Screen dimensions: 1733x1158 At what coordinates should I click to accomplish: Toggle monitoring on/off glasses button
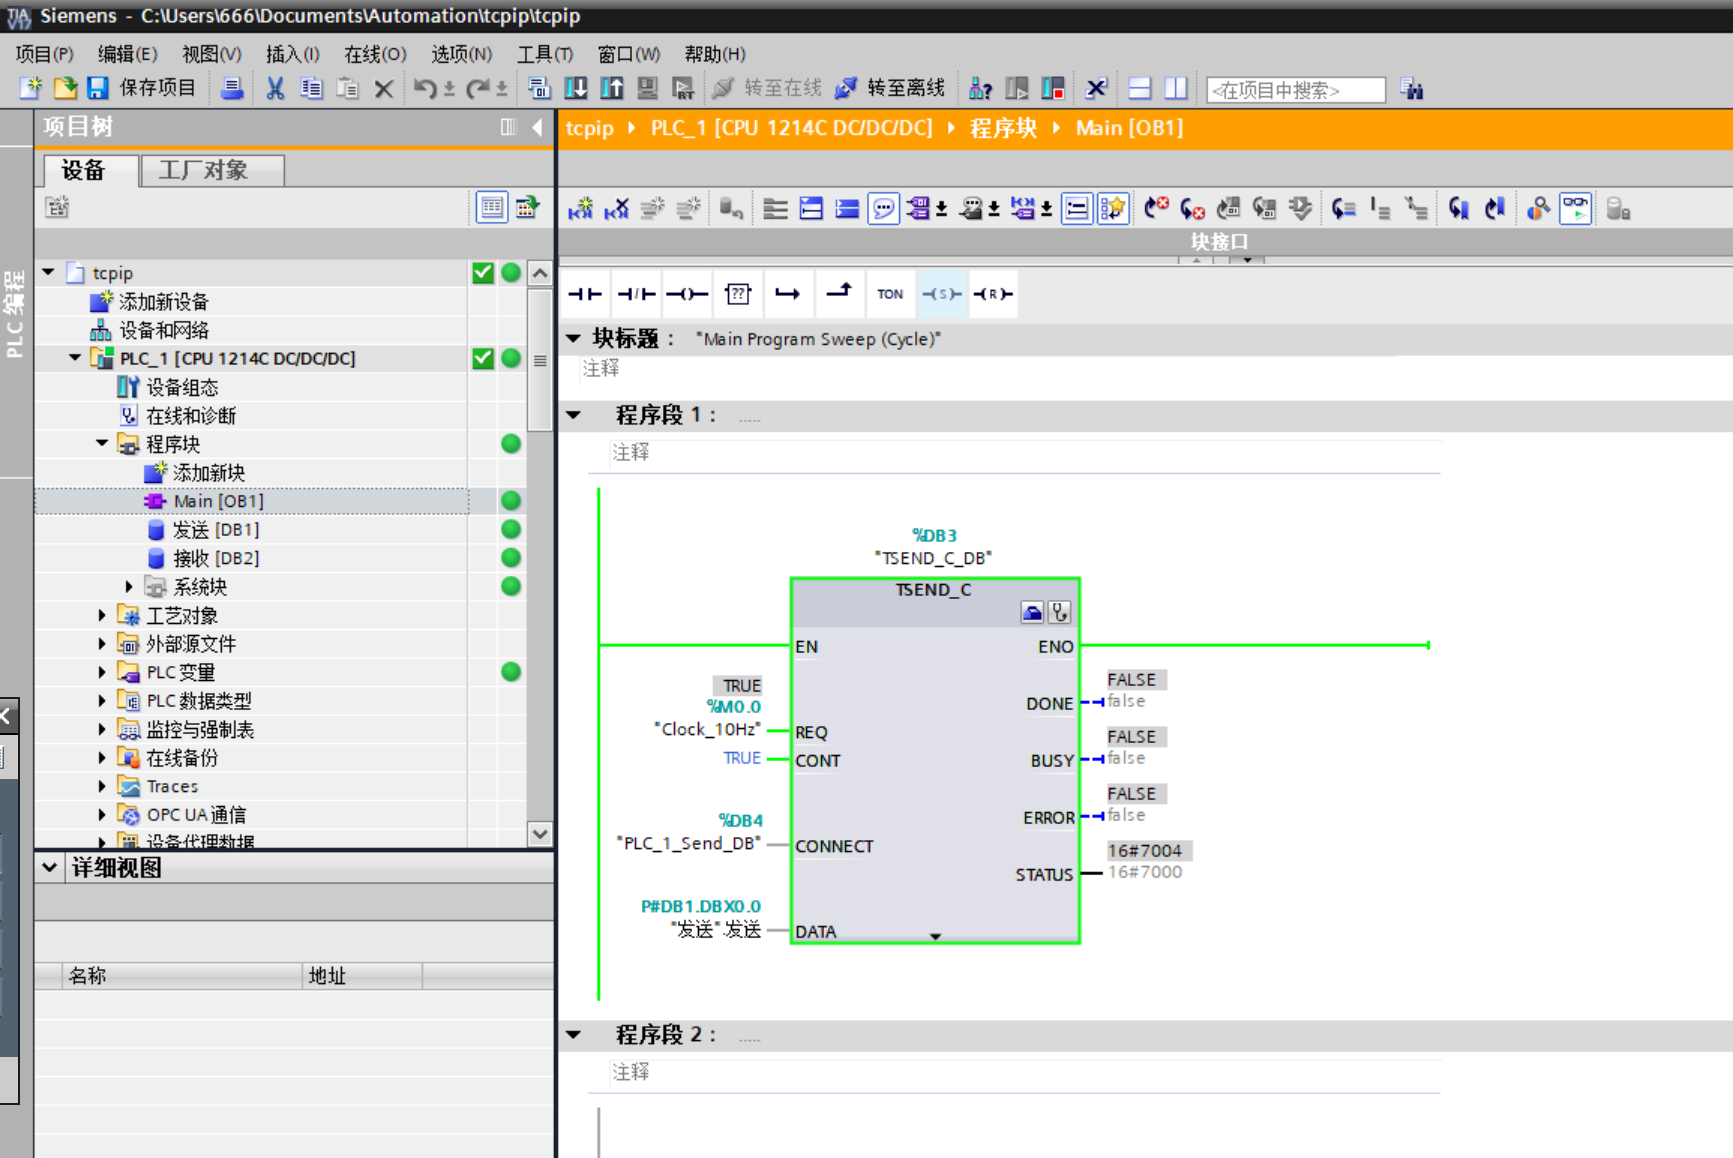coord(1575,208)
